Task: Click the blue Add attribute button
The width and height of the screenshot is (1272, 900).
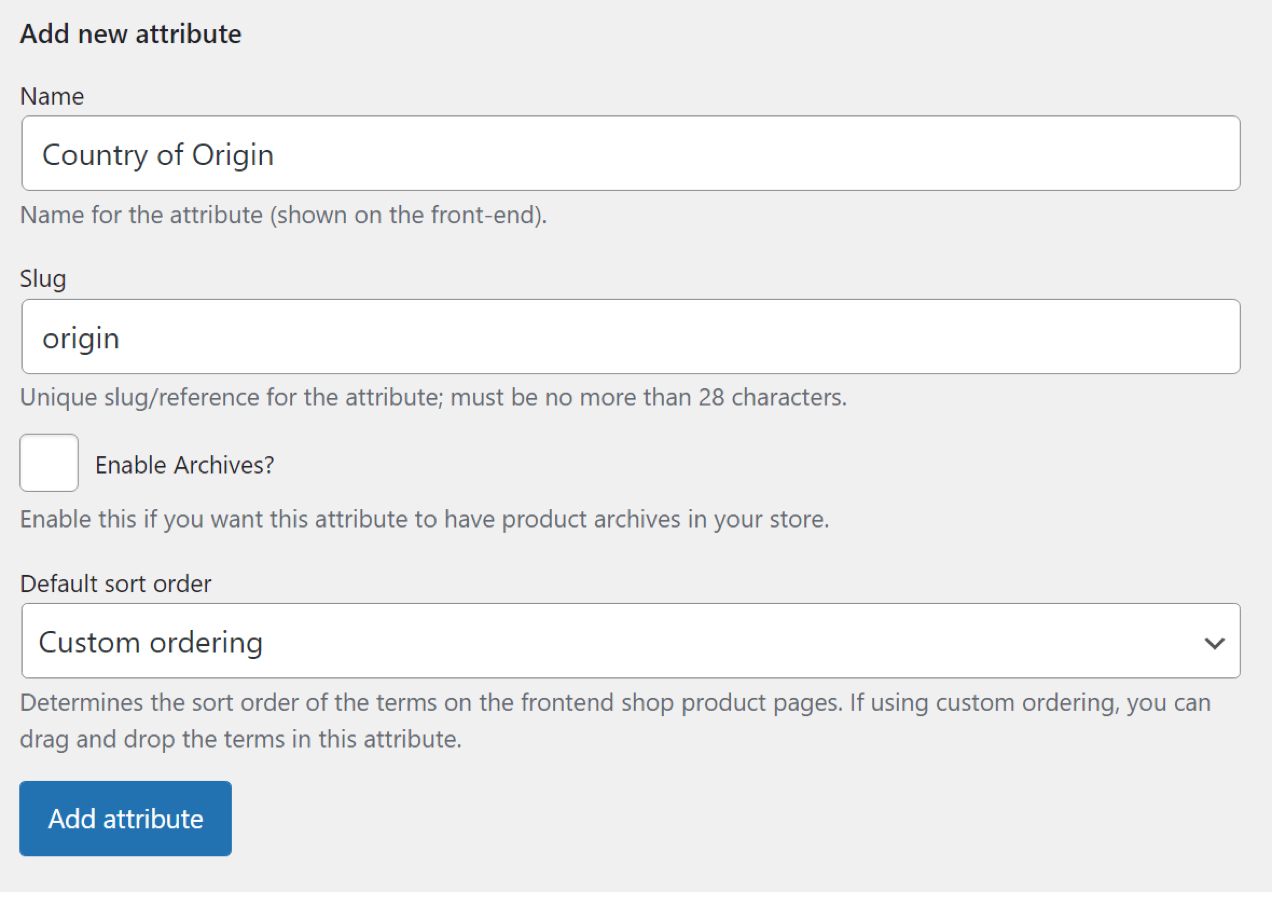Action: (x=125, y=818)
